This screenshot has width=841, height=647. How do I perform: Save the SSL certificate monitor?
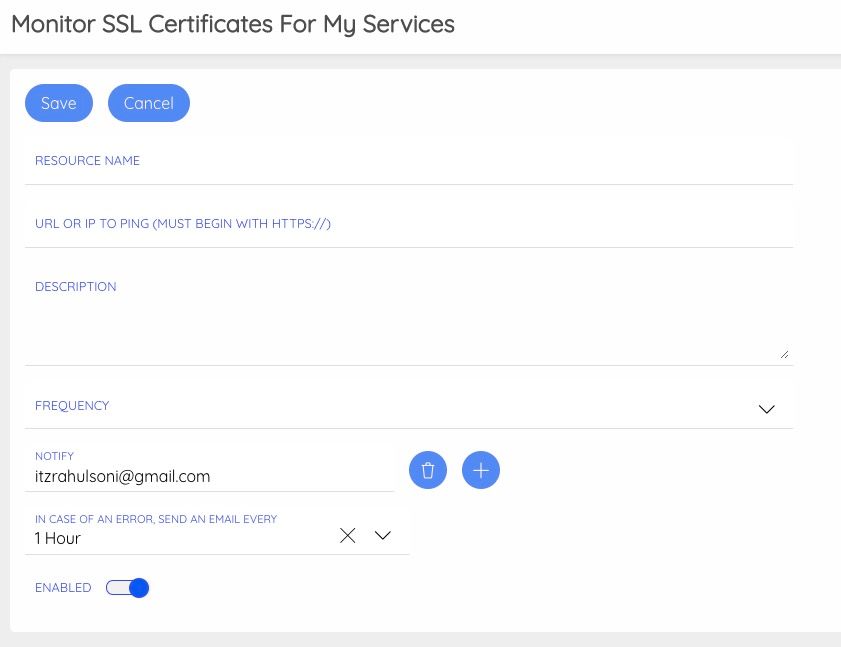(59, 103)
